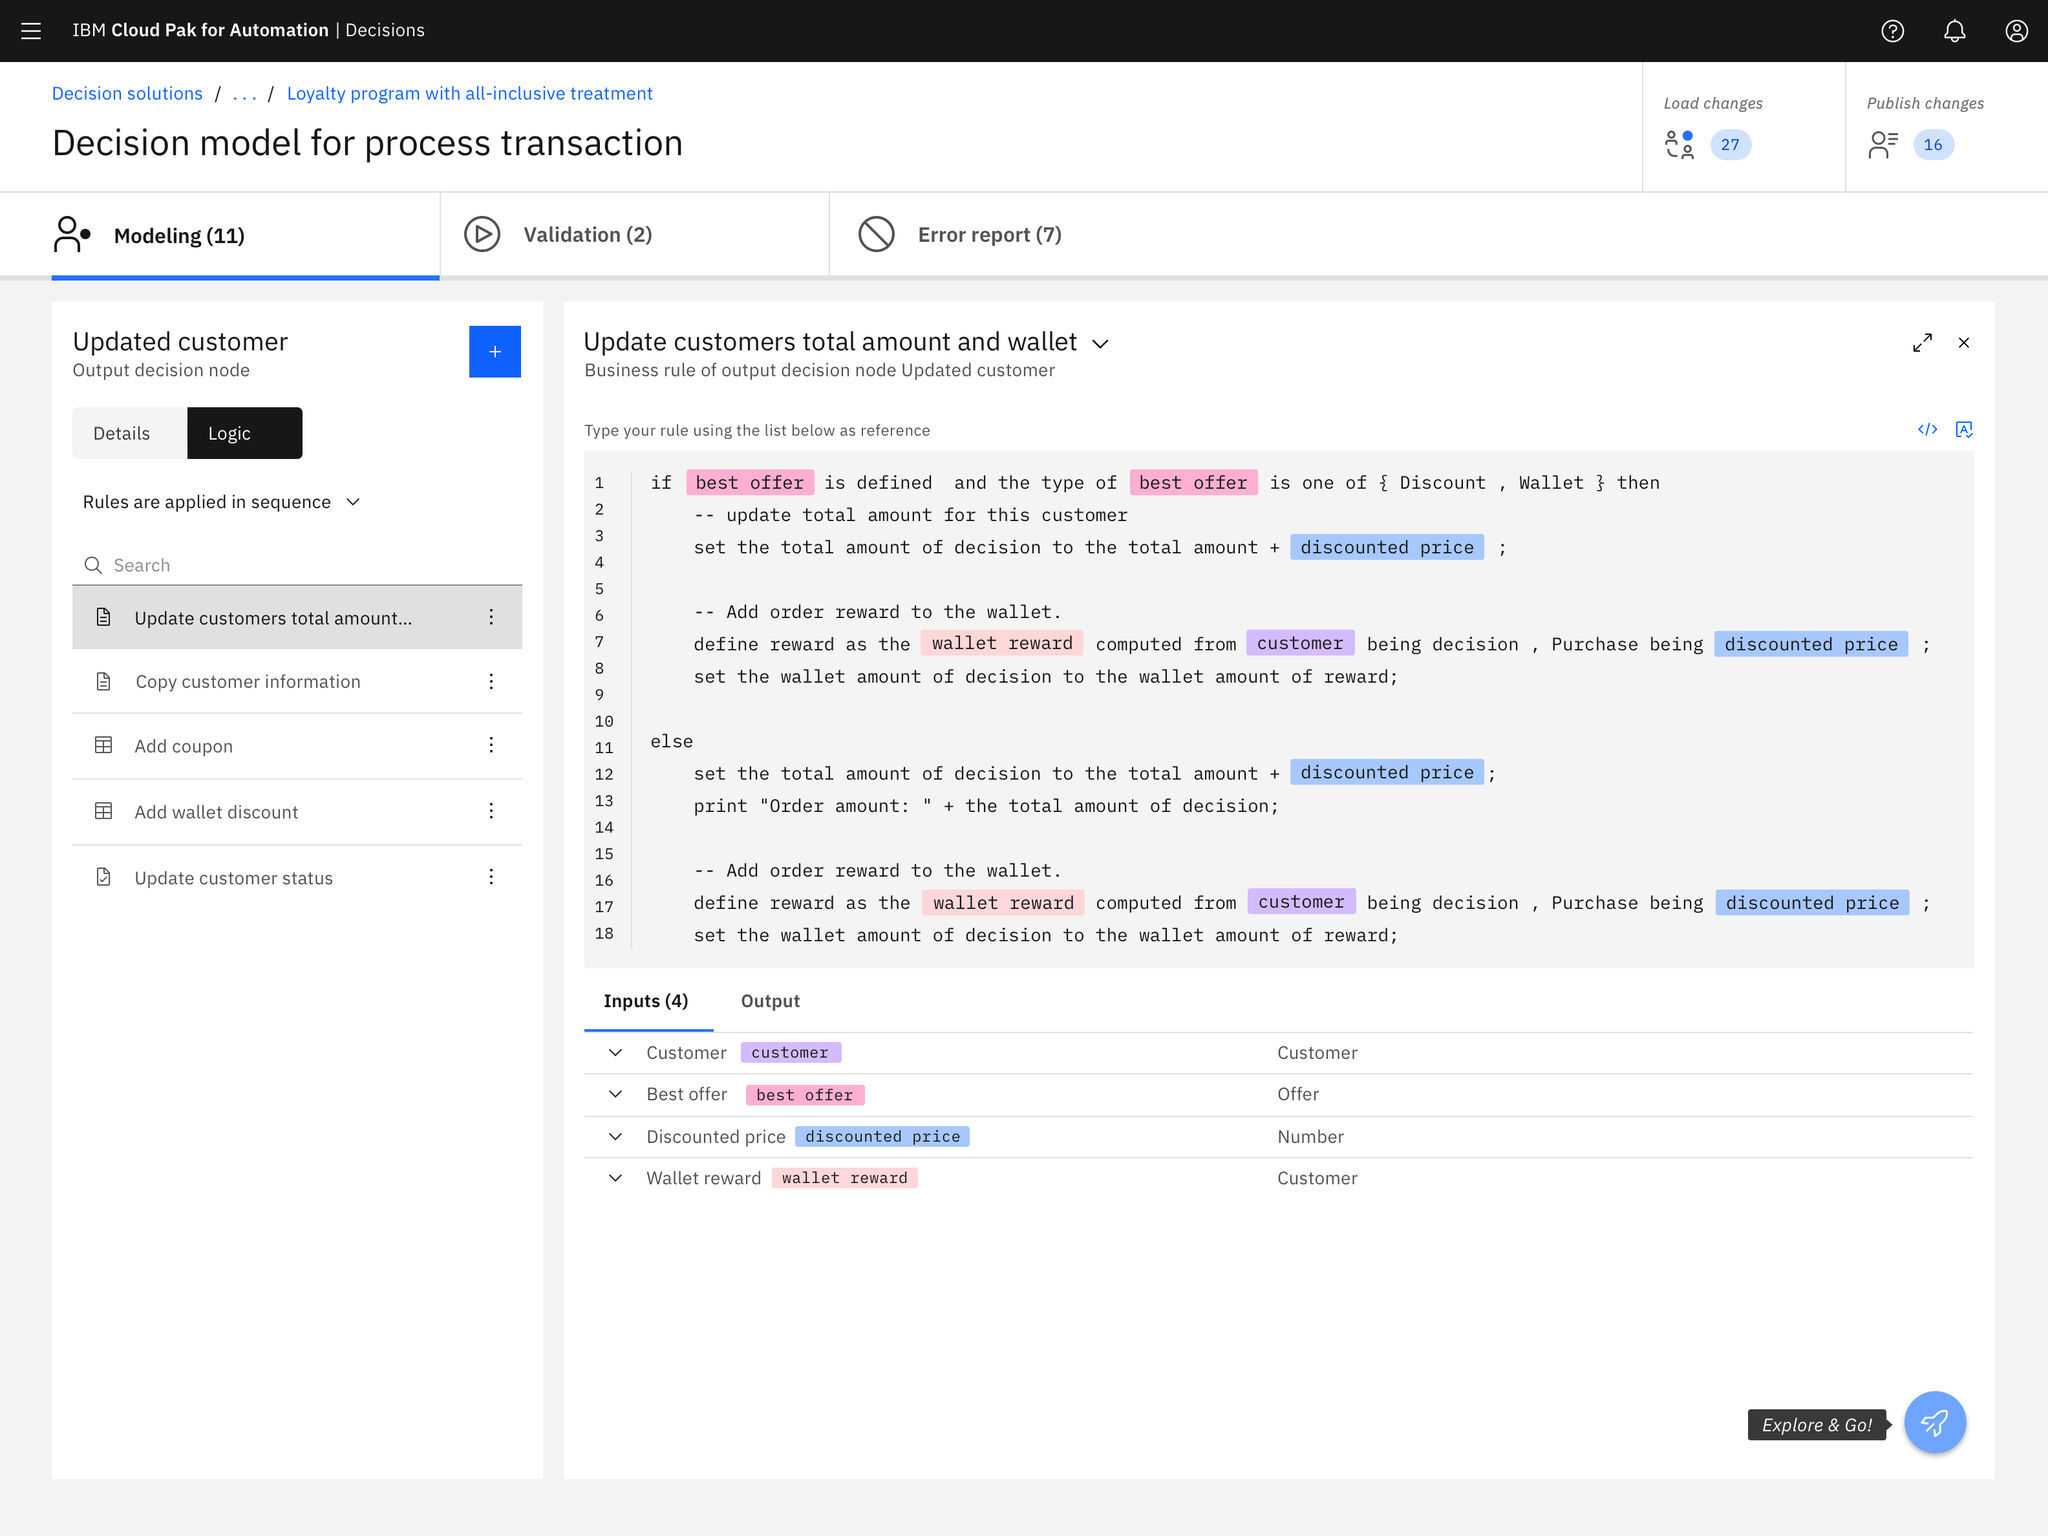Image resolution: width=2048 pixels, height=1536 pixels.
Task: Click the Explore & Go rocket button
Action: click(1935, 1422)
